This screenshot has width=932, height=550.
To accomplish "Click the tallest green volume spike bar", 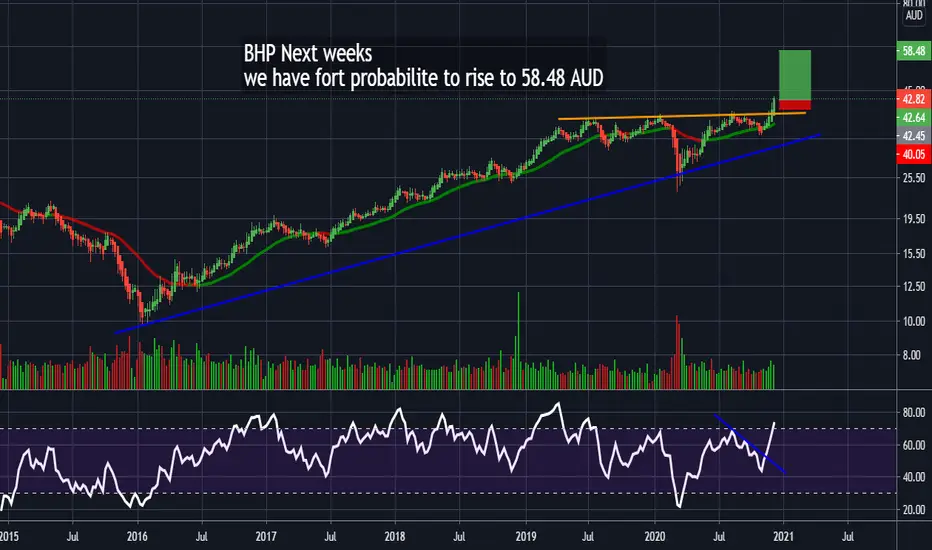I will point(518,340).
